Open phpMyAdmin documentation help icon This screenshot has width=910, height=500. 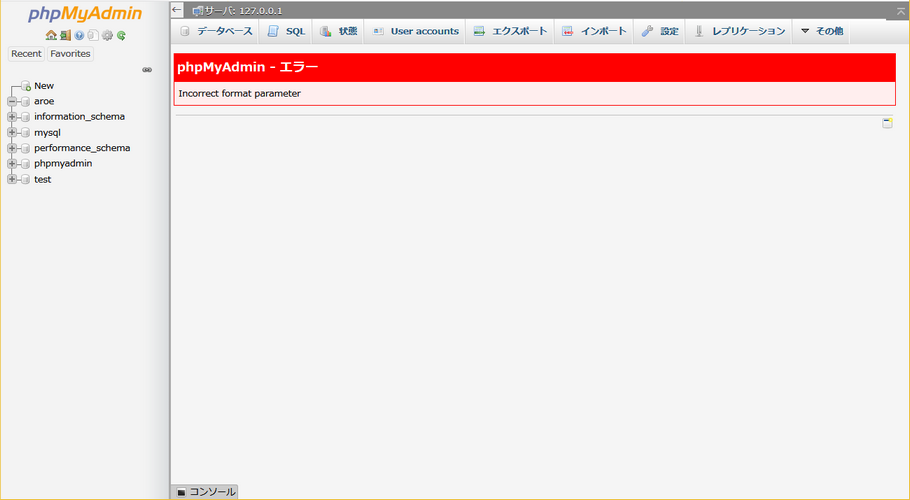pyautogui.click(x=79, y=35)
